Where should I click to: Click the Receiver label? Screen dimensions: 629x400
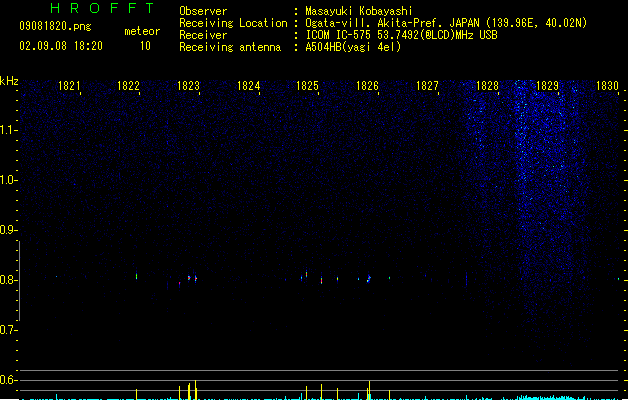203,35
